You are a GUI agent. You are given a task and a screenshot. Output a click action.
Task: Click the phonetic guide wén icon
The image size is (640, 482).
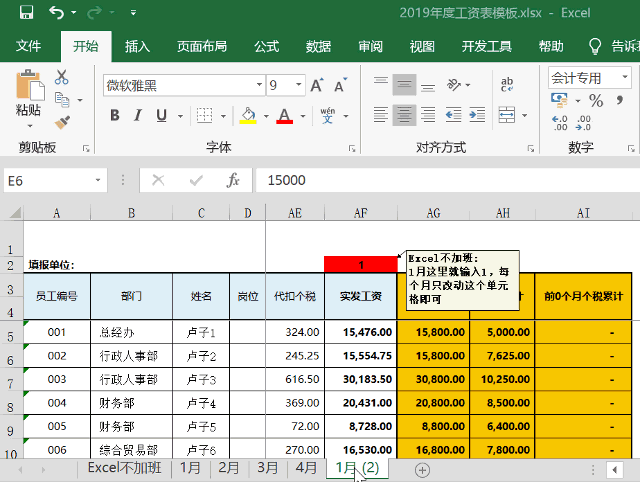pyautogui.click(x=327, y=116)
